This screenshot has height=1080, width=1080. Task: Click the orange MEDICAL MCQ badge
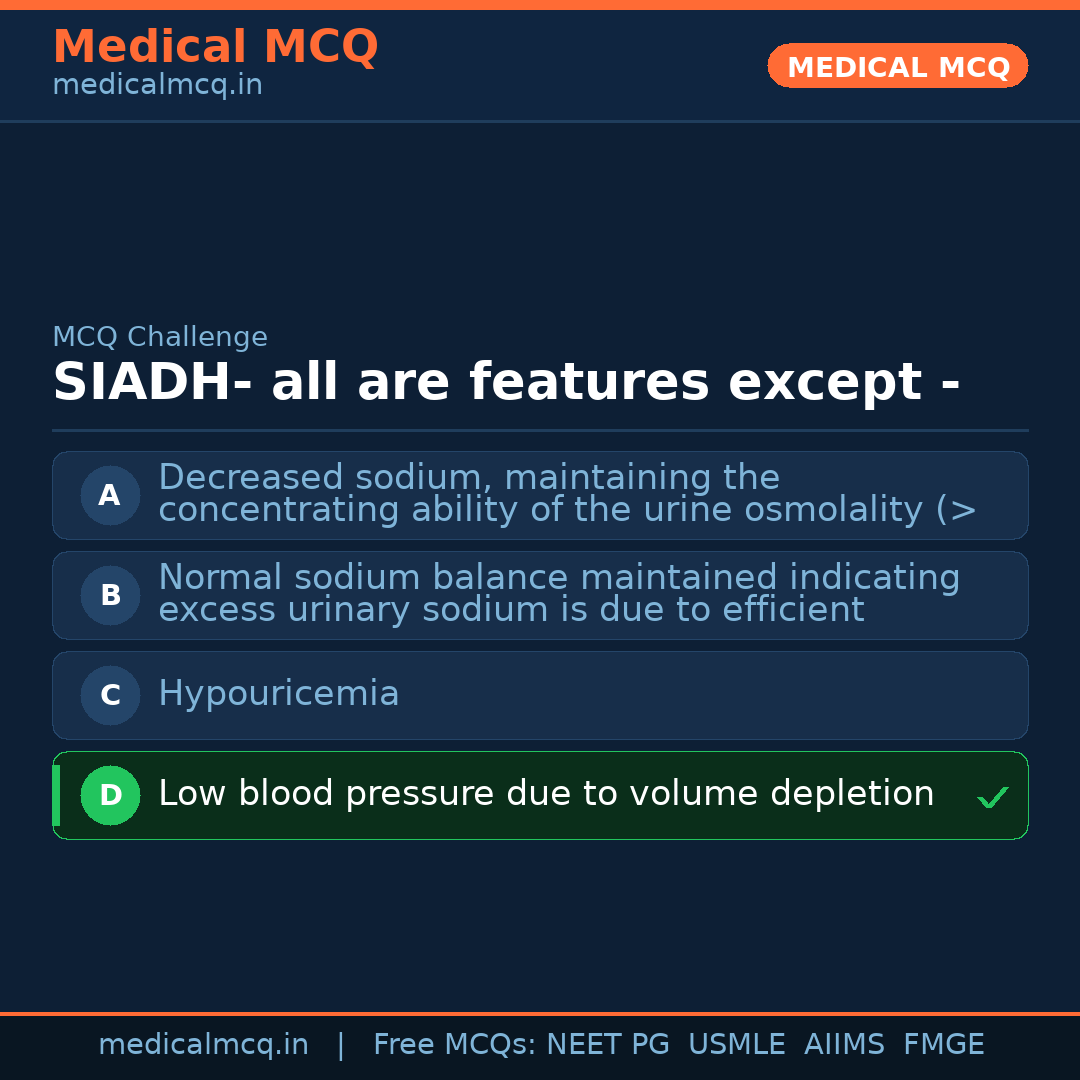[898, 66]
